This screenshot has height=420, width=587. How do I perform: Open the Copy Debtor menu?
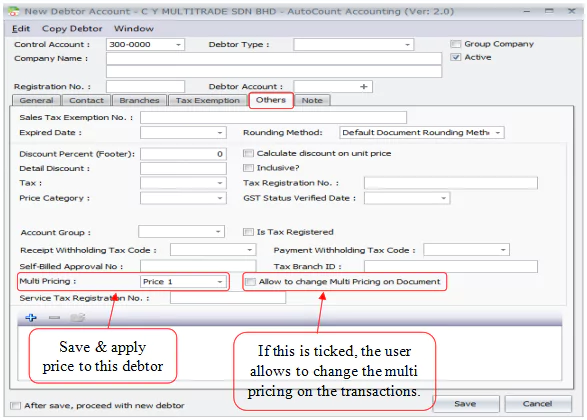coord(72,28)
